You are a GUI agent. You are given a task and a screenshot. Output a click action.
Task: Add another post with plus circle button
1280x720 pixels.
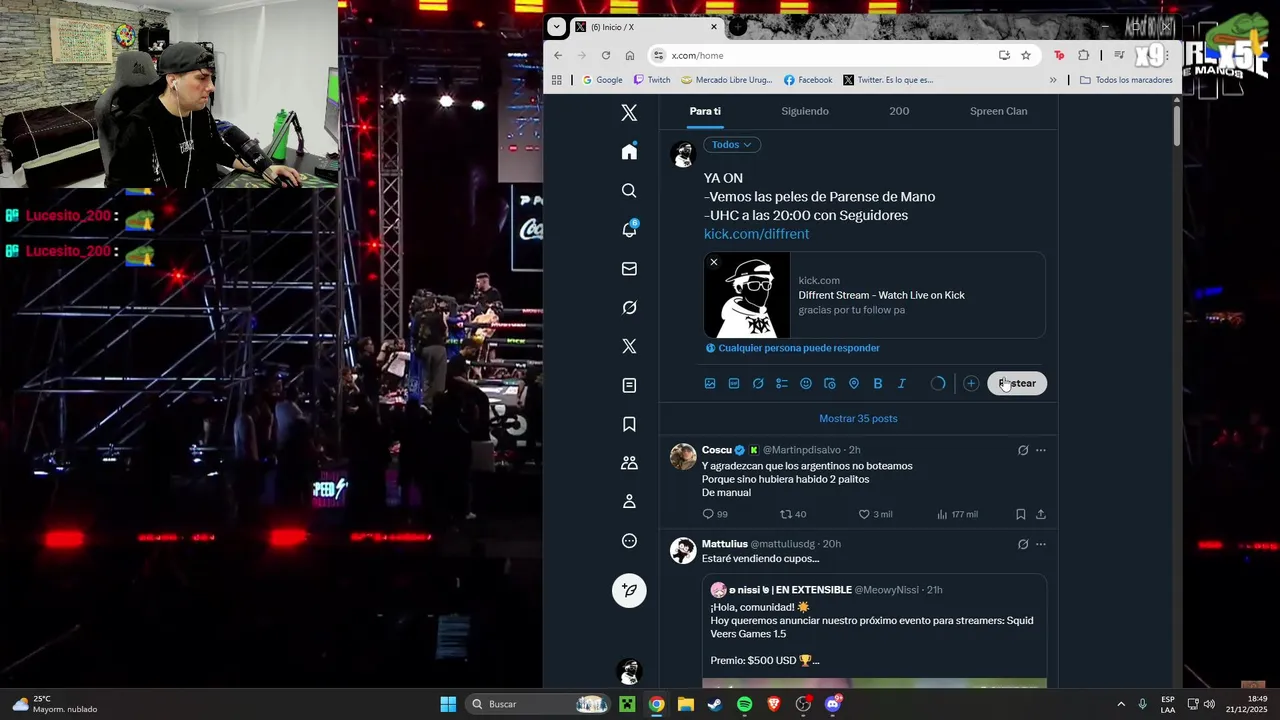[971, 383]
